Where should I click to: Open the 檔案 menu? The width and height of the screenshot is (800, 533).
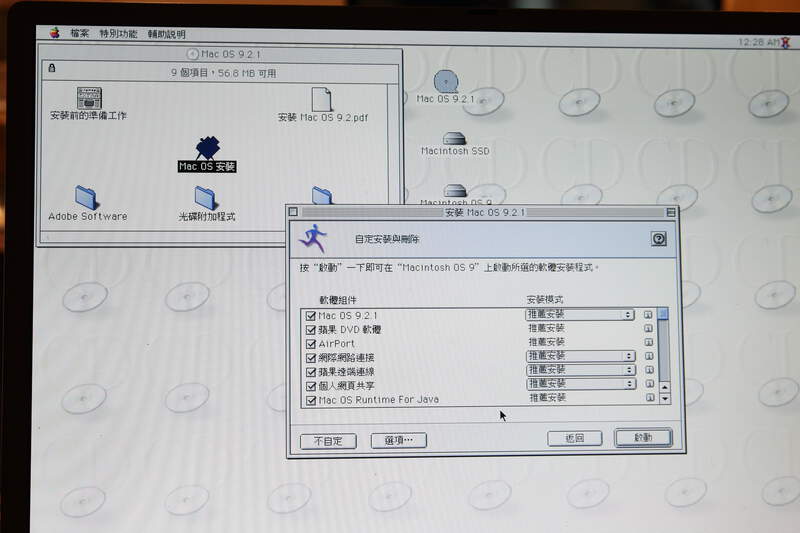pyautogui.click(x=79, y=34)
